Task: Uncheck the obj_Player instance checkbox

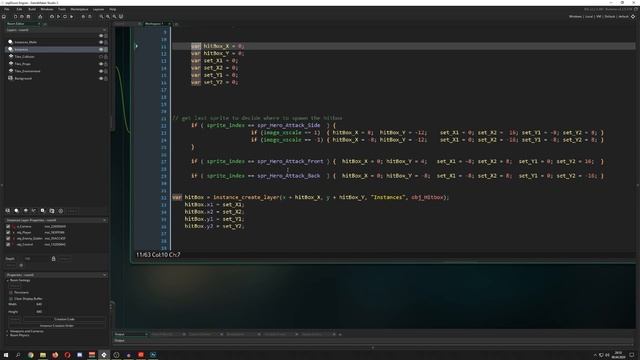Action: [x=8, y=232]
